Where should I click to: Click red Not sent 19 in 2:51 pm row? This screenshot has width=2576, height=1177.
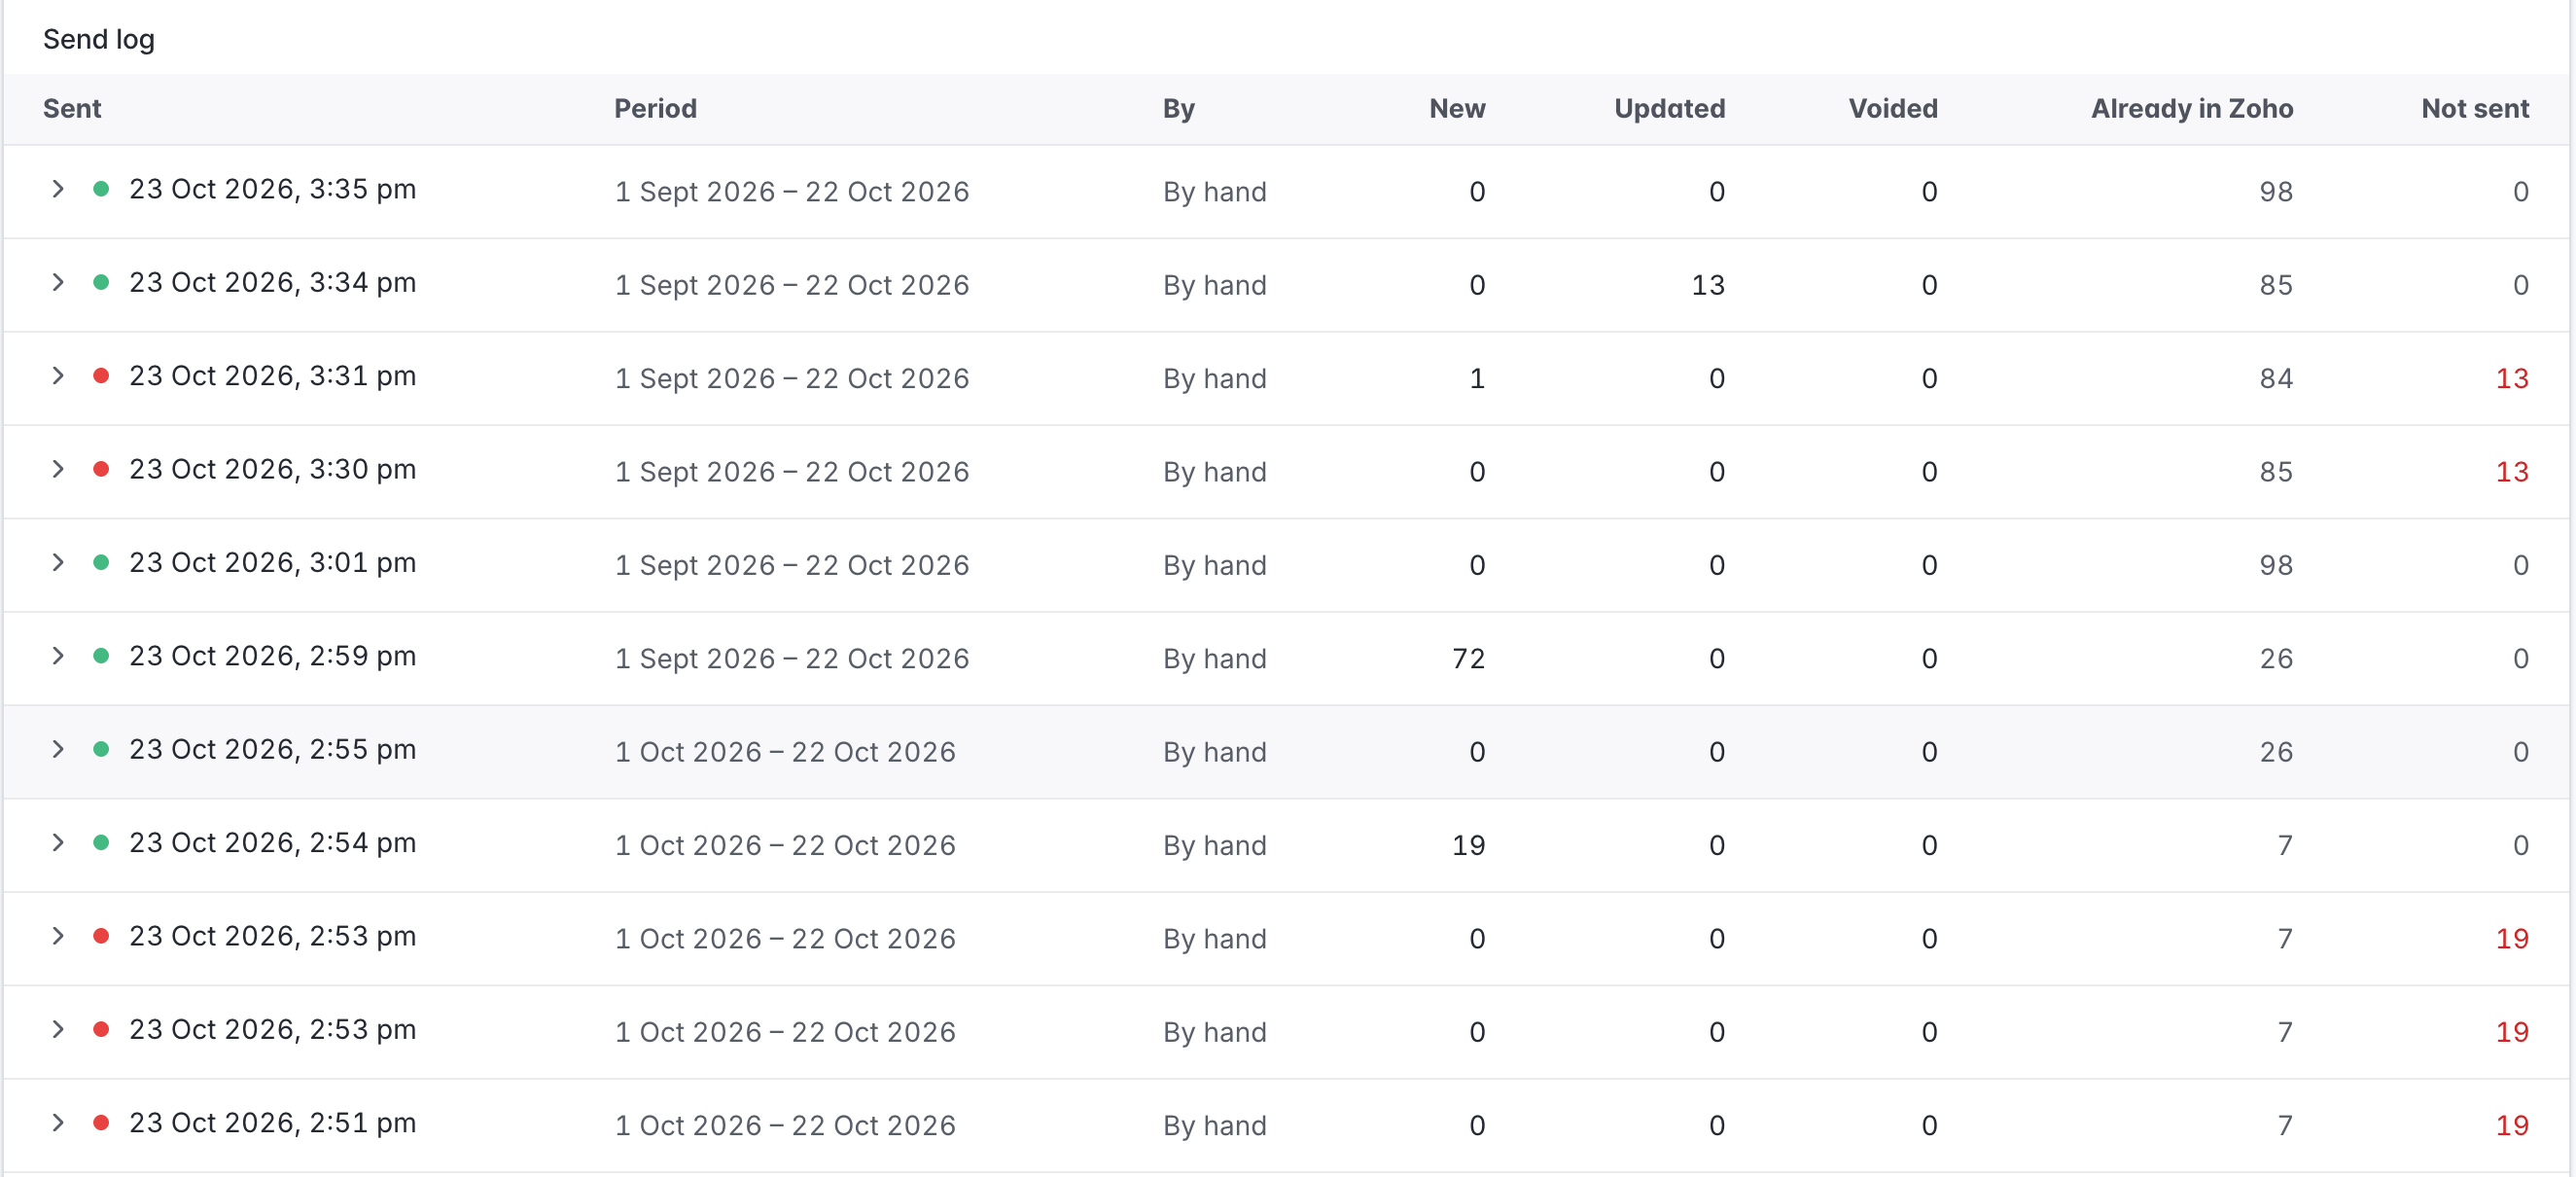pos(2512,1125)
